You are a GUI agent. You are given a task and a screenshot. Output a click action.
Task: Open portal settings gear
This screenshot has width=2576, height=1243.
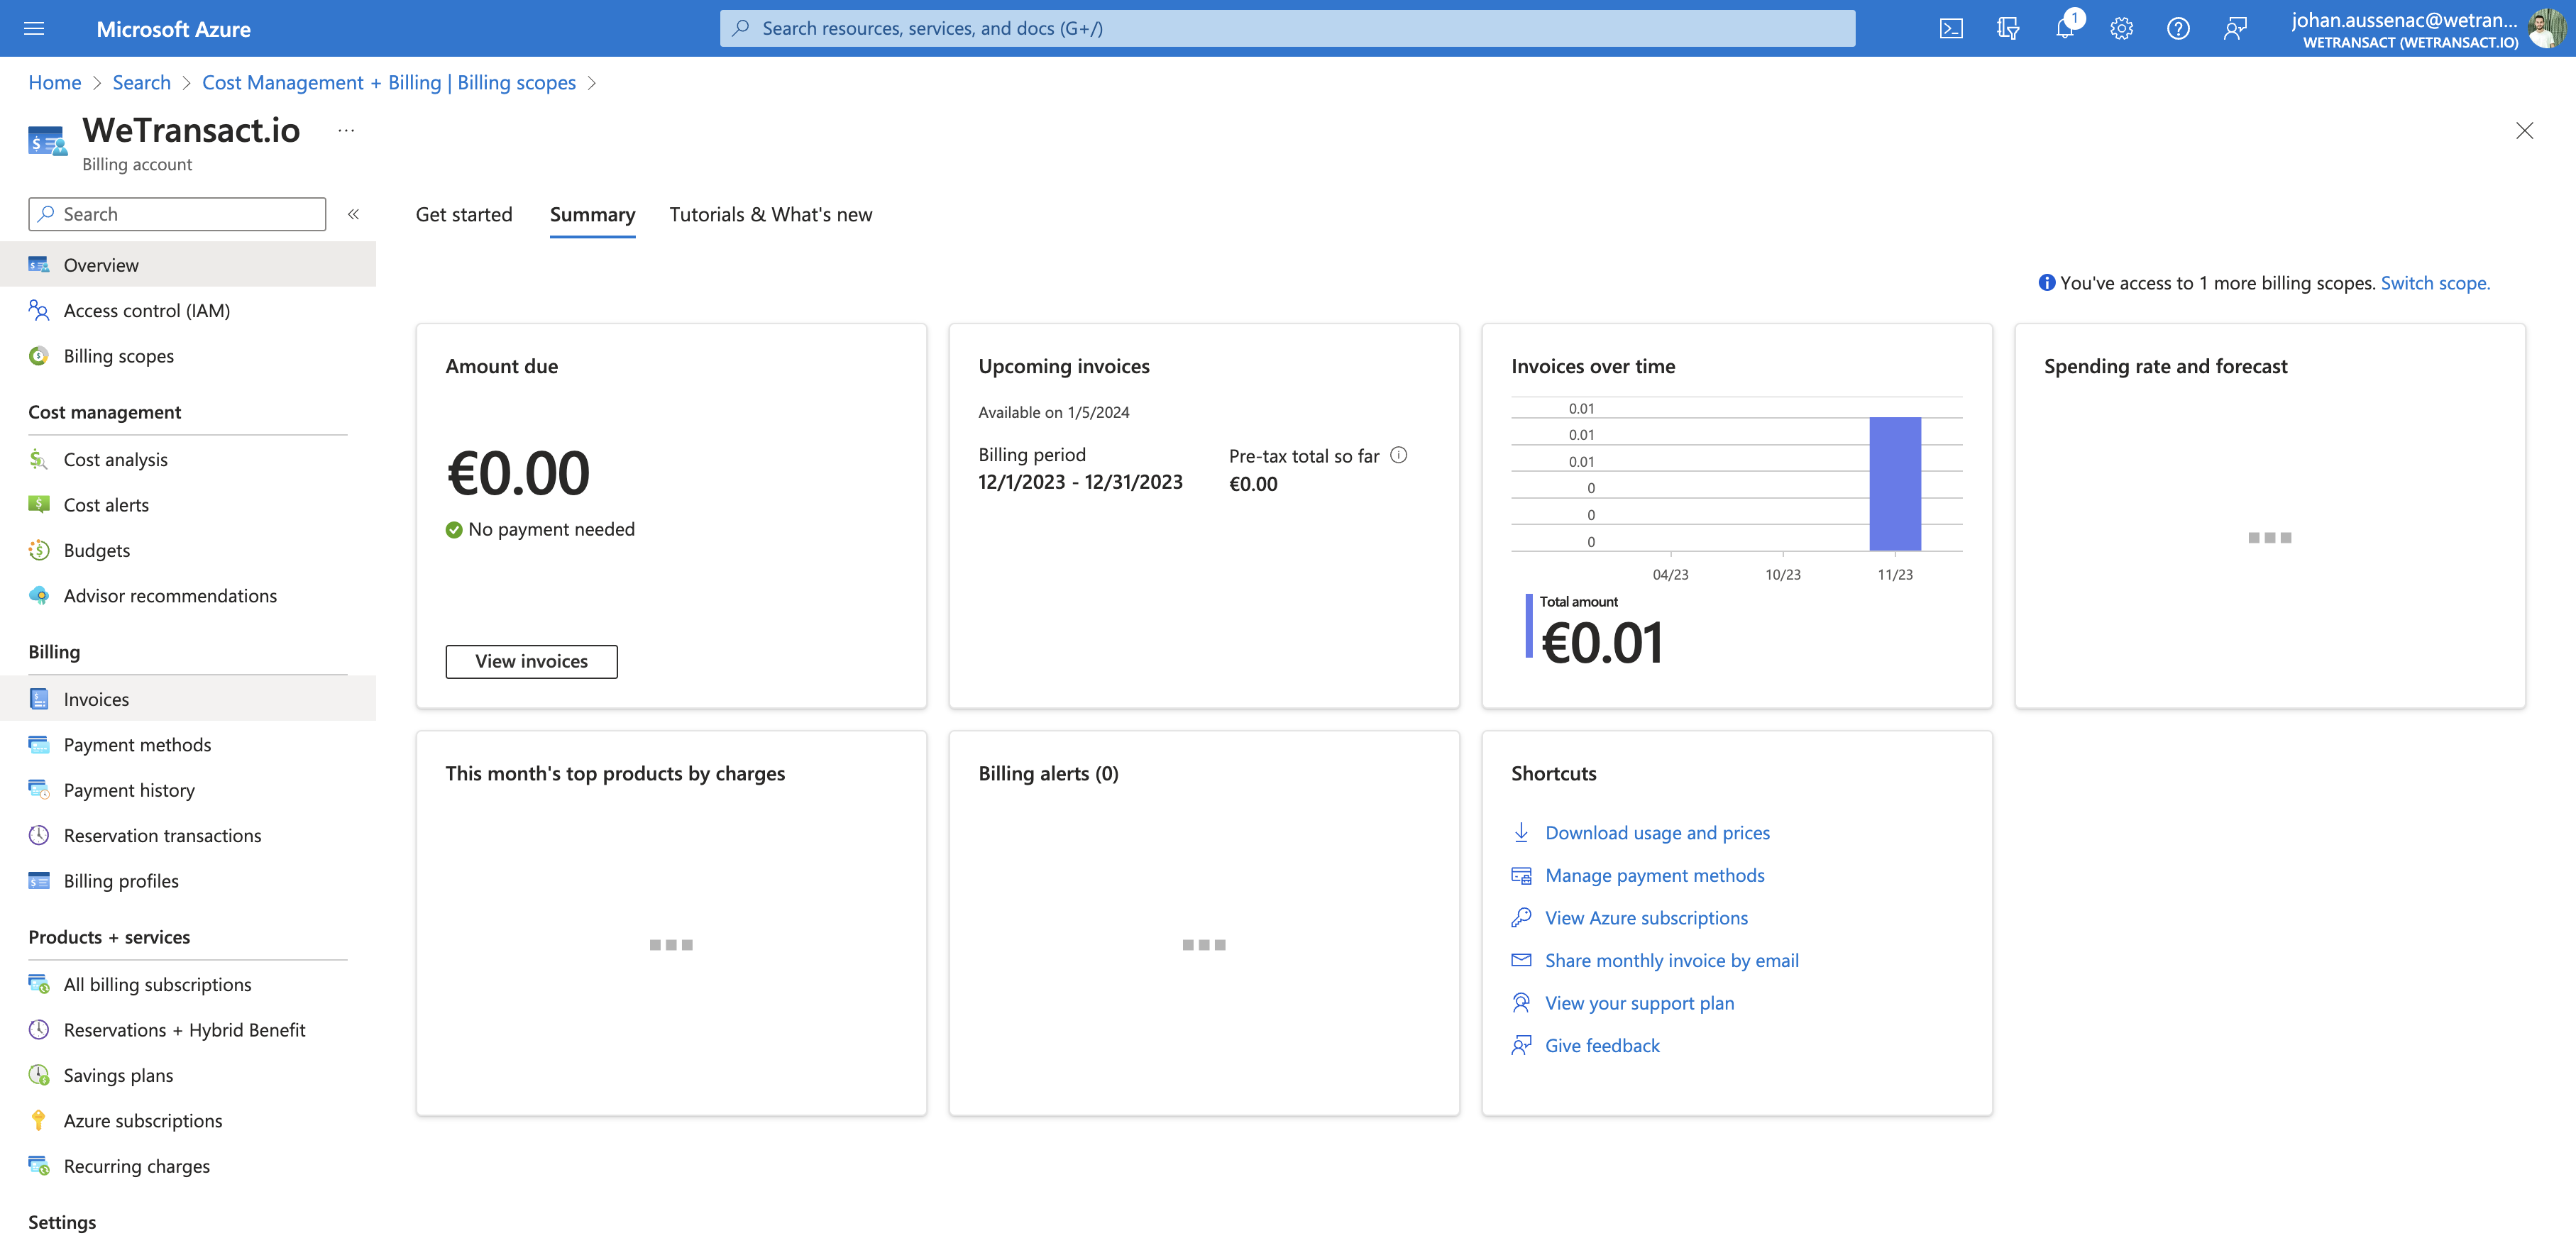click(x=2121, y=28)
